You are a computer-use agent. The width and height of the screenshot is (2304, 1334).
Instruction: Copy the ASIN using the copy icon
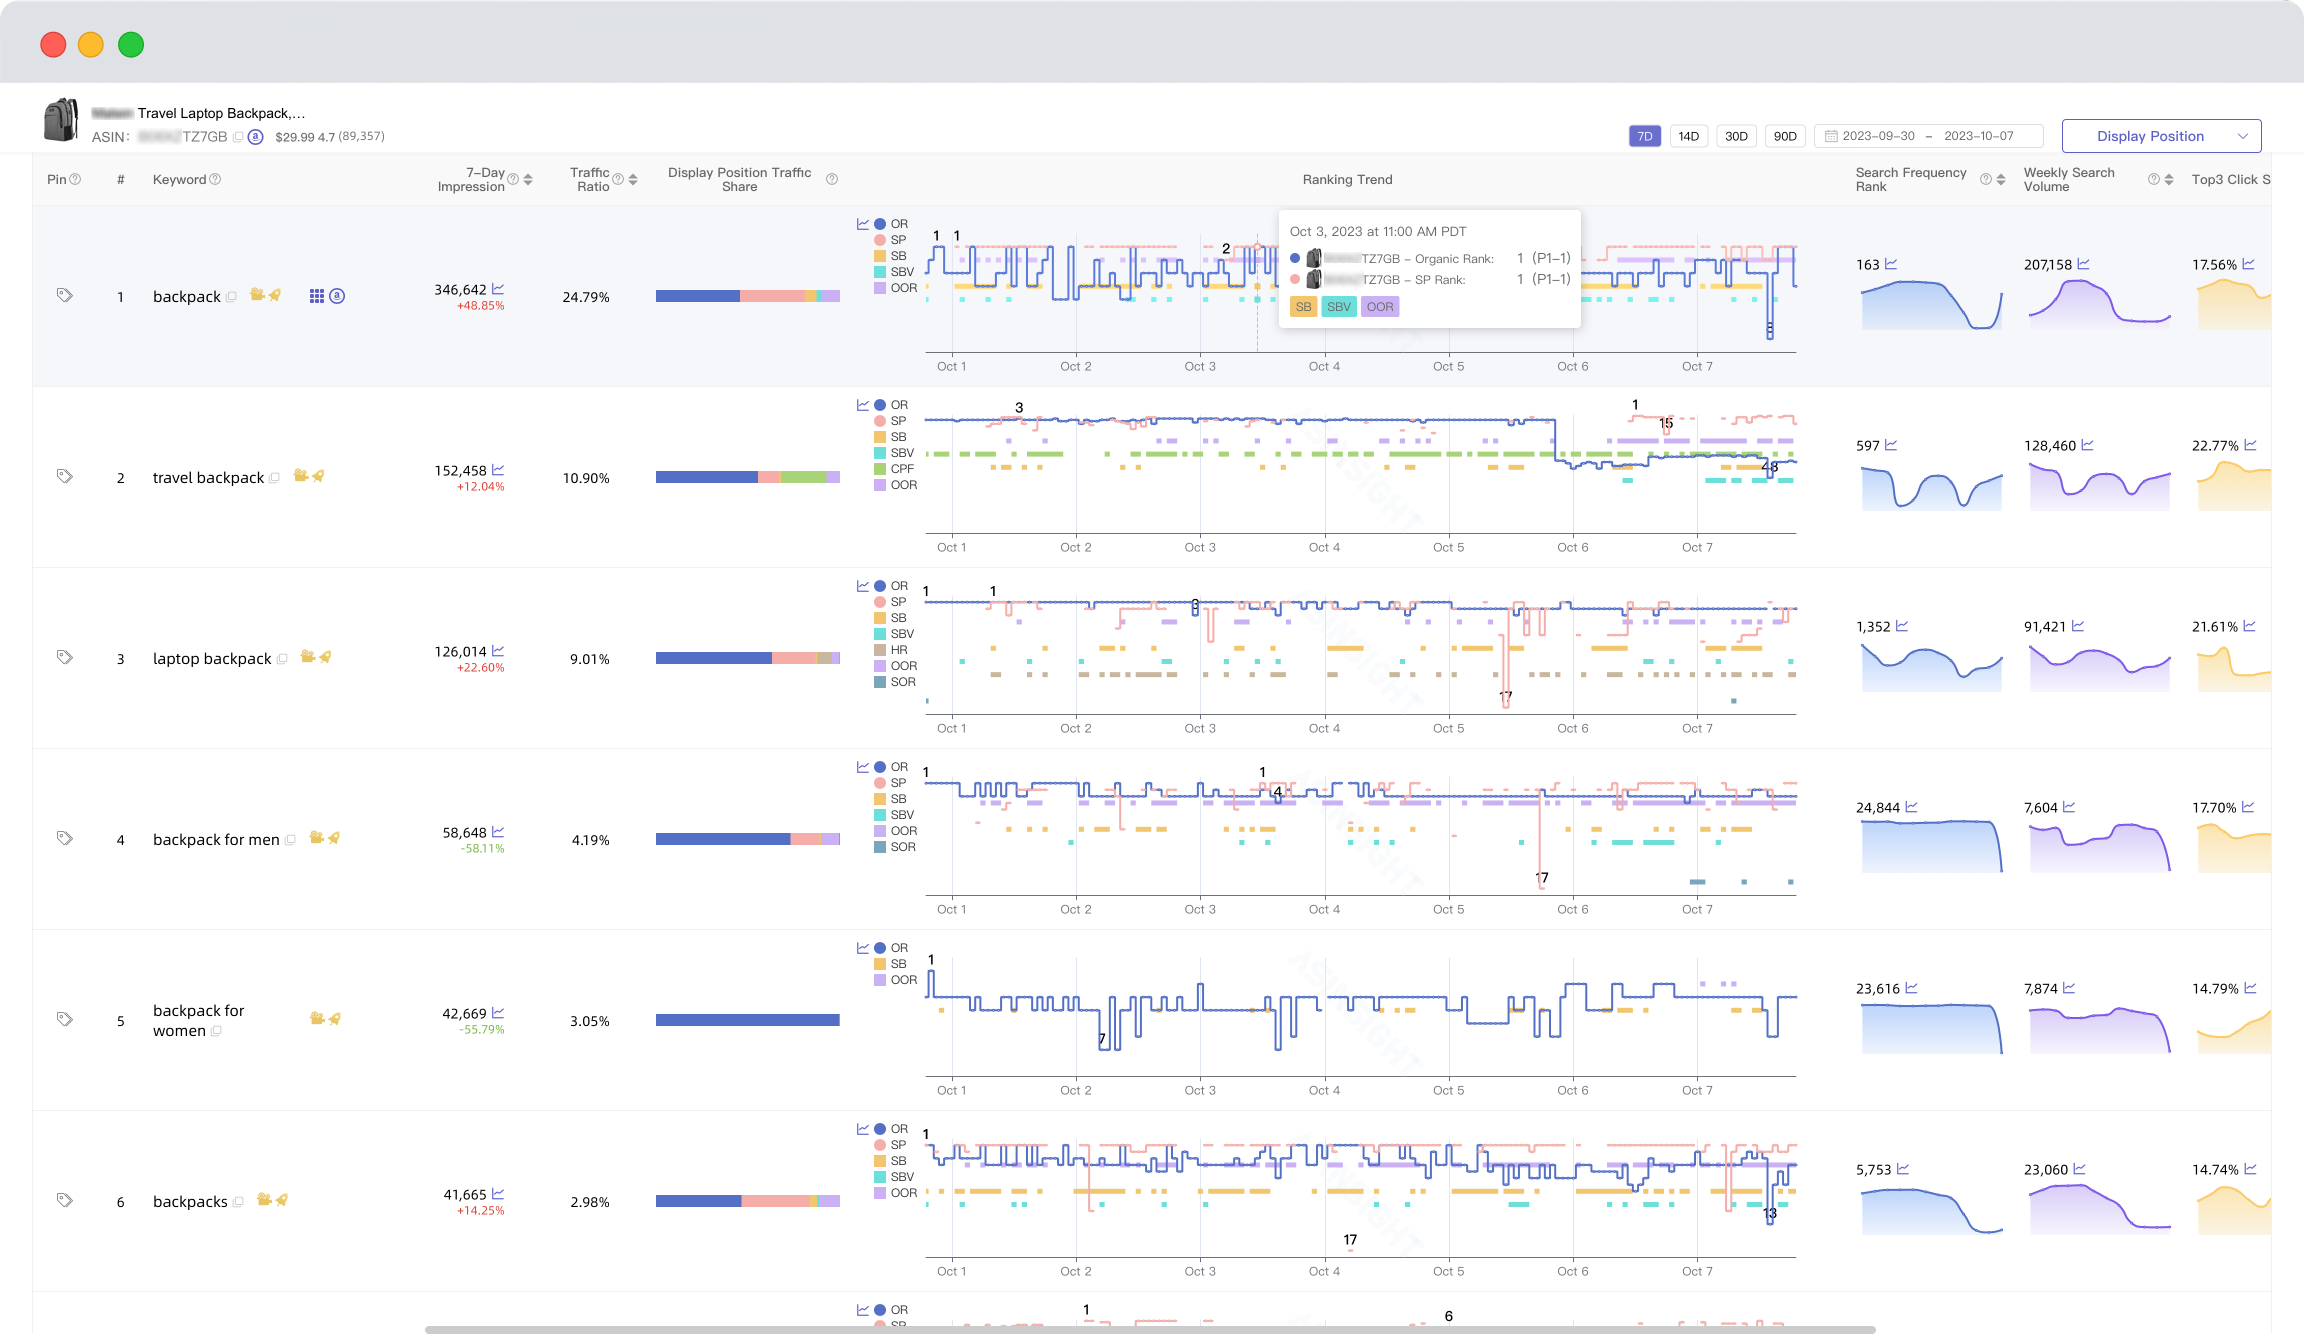(x=238, y=137)
